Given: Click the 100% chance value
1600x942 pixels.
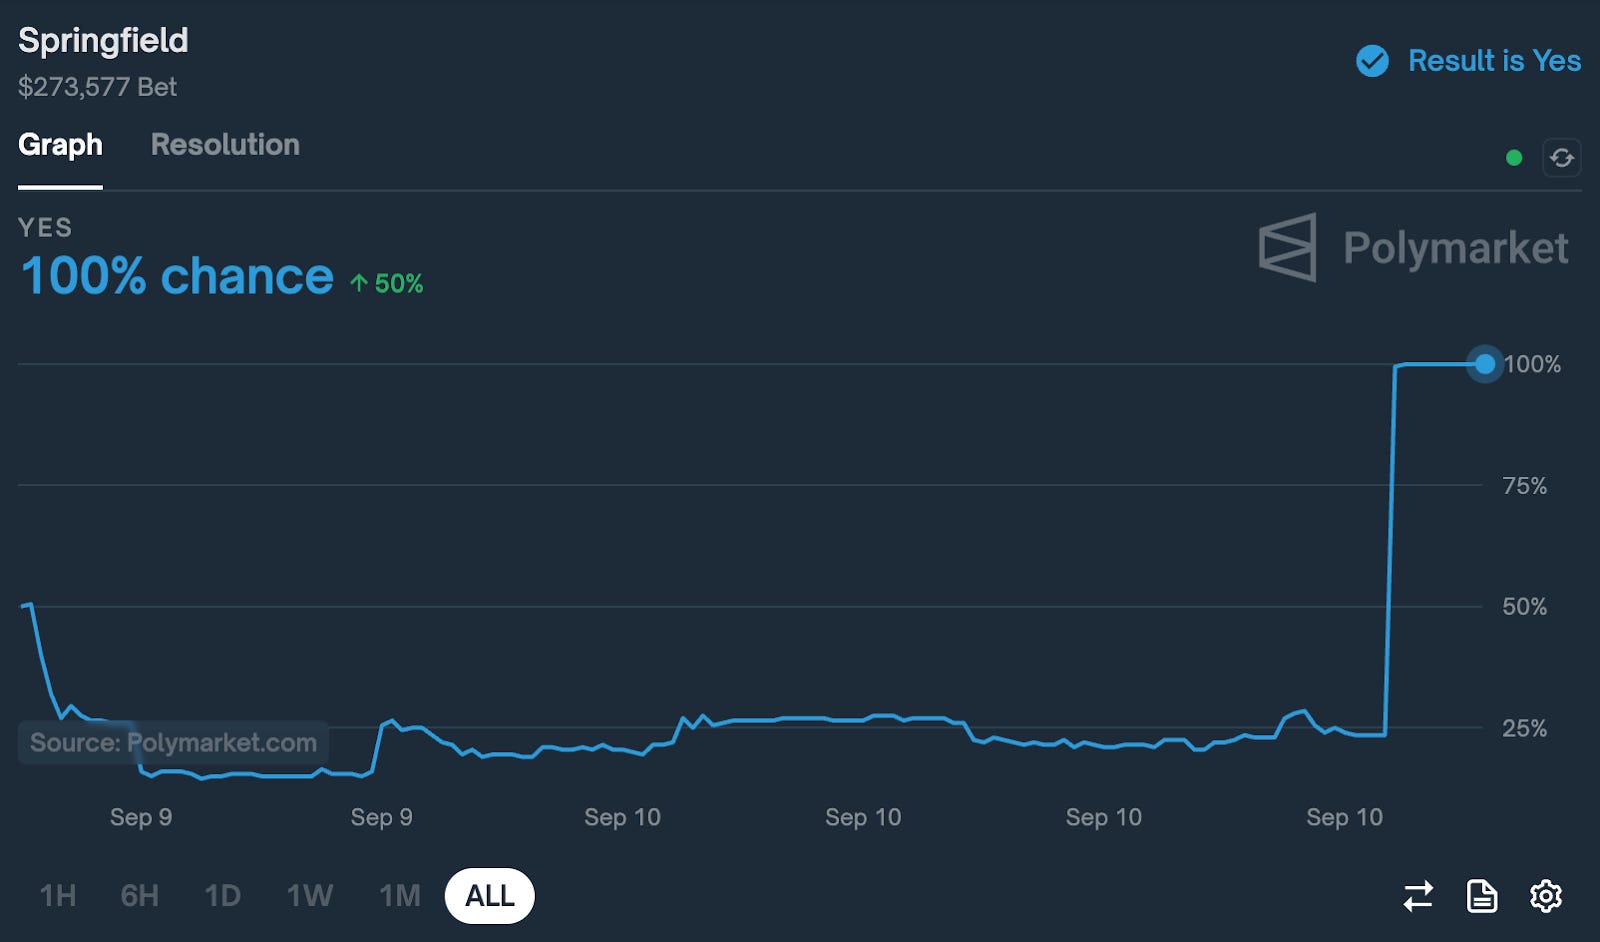Looking at the screenshot, I should (177, 276).
